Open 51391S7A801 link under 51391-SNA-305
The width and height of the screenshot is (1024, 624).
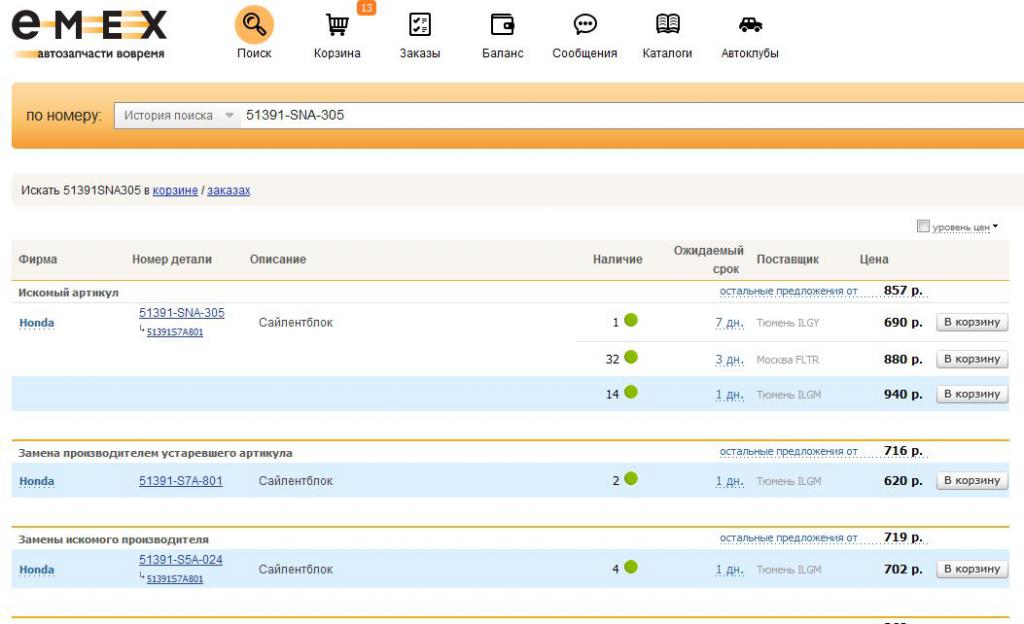pos(175,332)
